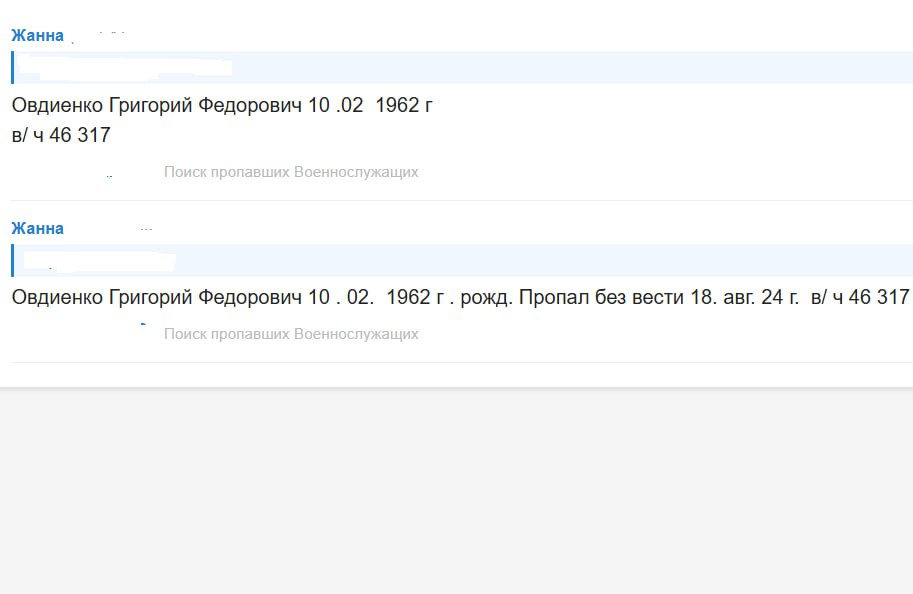
Task: Open Жанна's profile from the second post
Action: pos(37,229)
